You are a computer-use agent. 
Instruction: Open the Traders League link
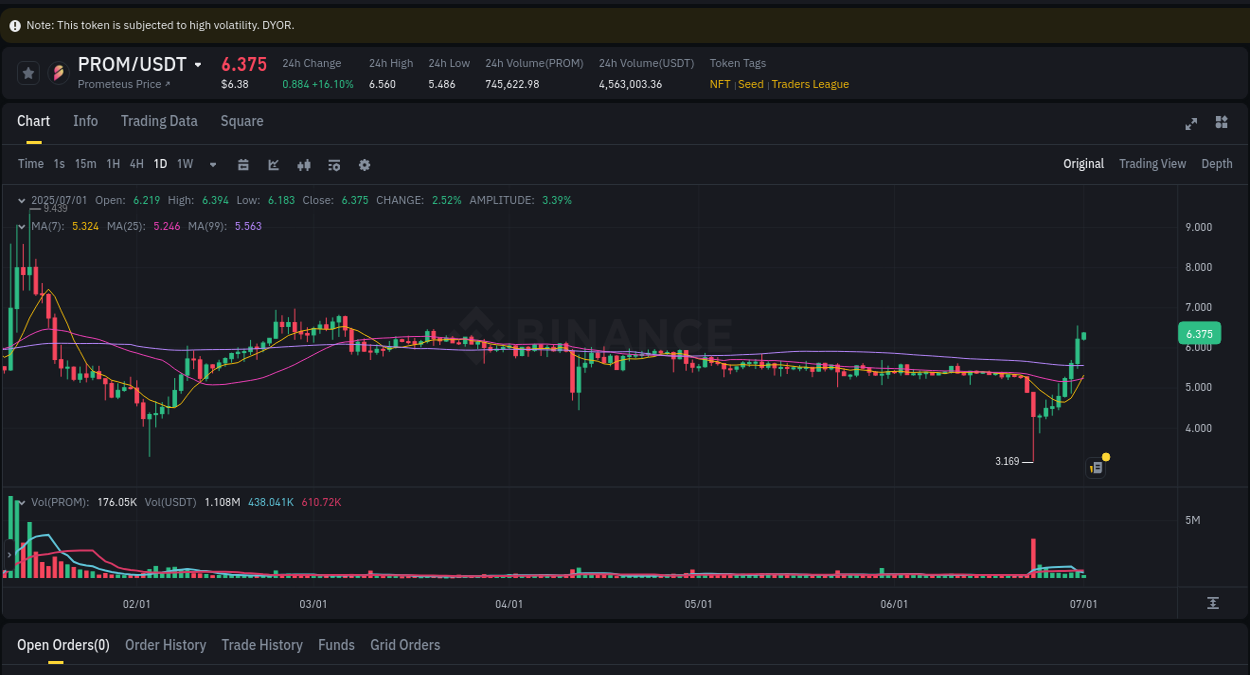[810, 84]
